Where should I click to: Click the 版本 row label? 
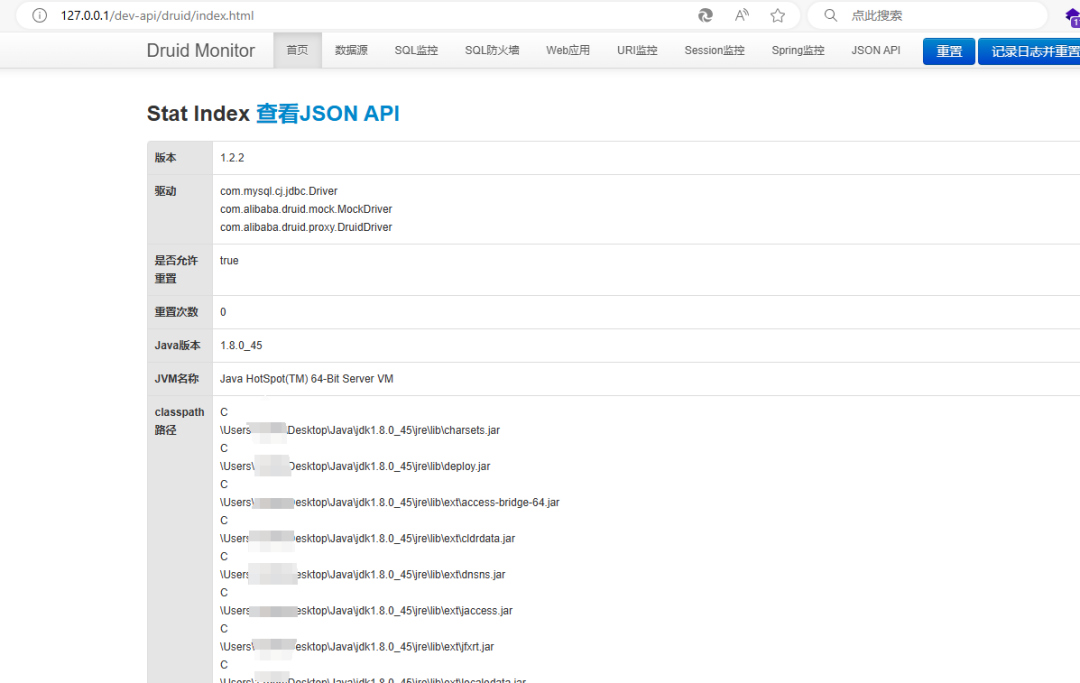[x=165, y=158]
